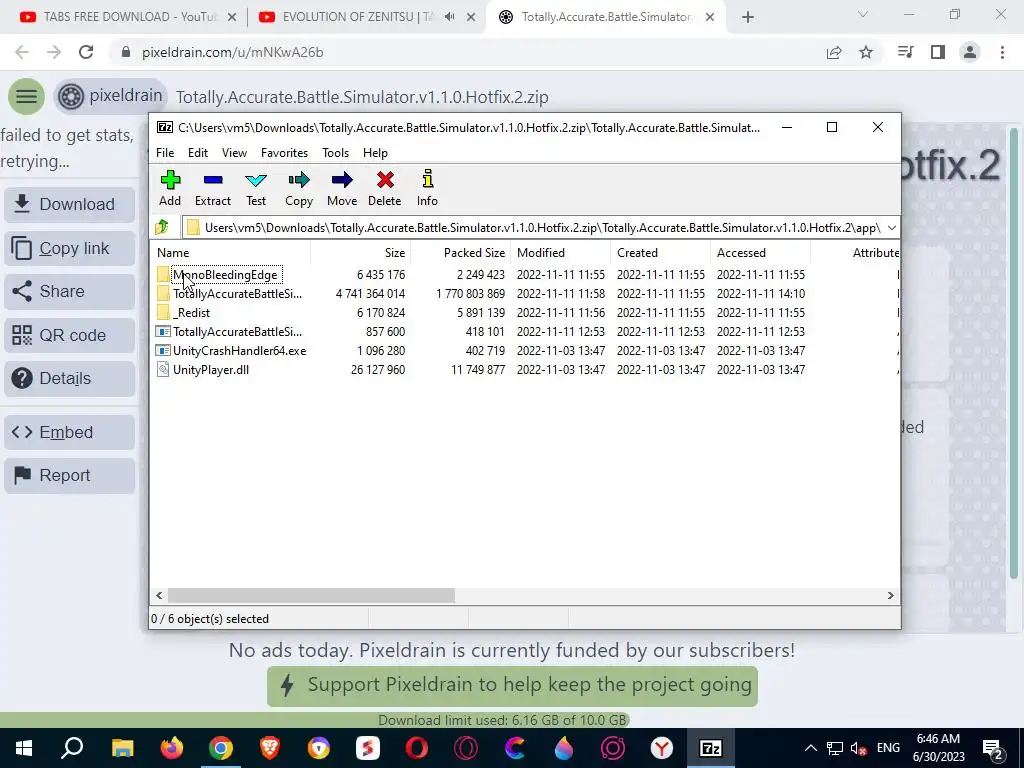1024x768 pixels.
Task: Open Chrome's three-dot menu
Action: [x=1002, y=52]
